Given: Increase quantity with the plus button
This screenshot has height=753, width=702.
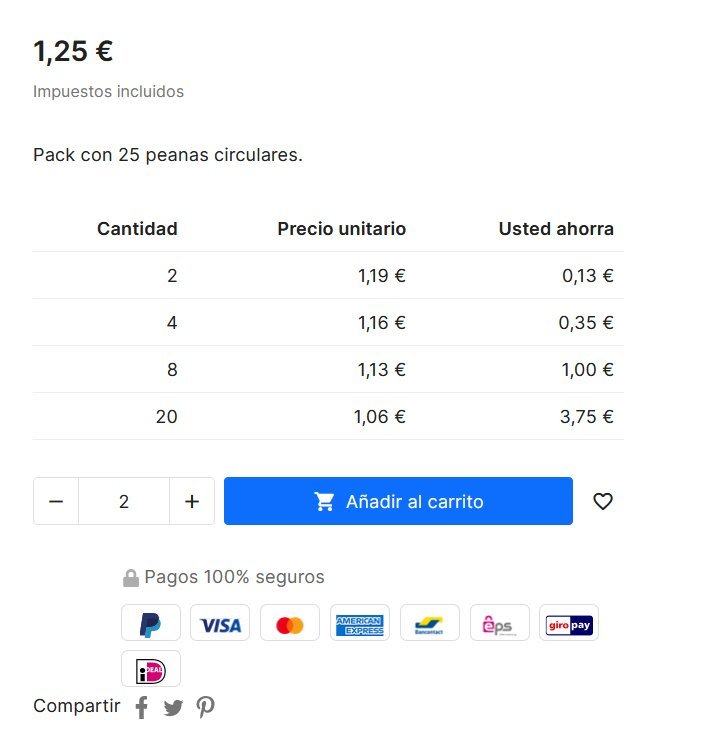Looking at the screenshot, I should pyautogui.click(x=192, y=501).
